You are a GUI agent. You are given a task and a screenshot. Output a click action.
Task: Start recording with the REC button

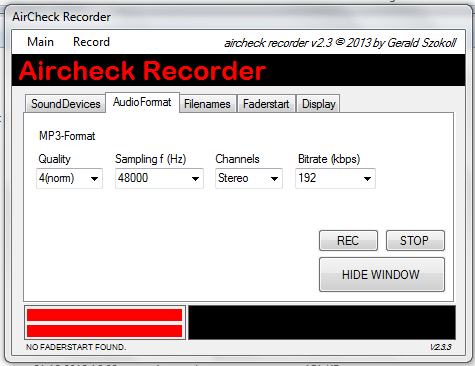coord(348,240)
